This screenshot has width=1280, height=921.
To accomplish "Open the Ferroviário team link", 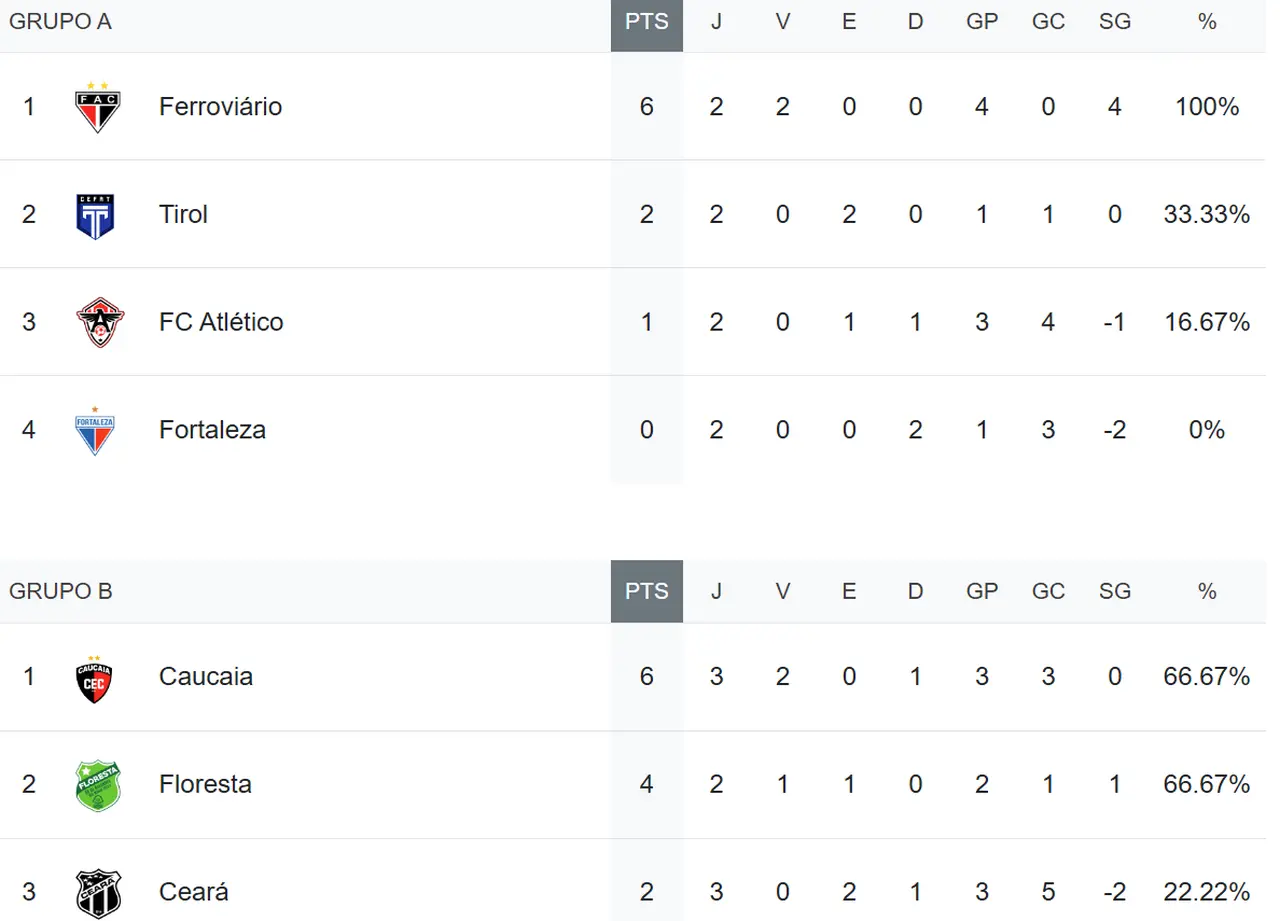I will click(x=220, y=107).
